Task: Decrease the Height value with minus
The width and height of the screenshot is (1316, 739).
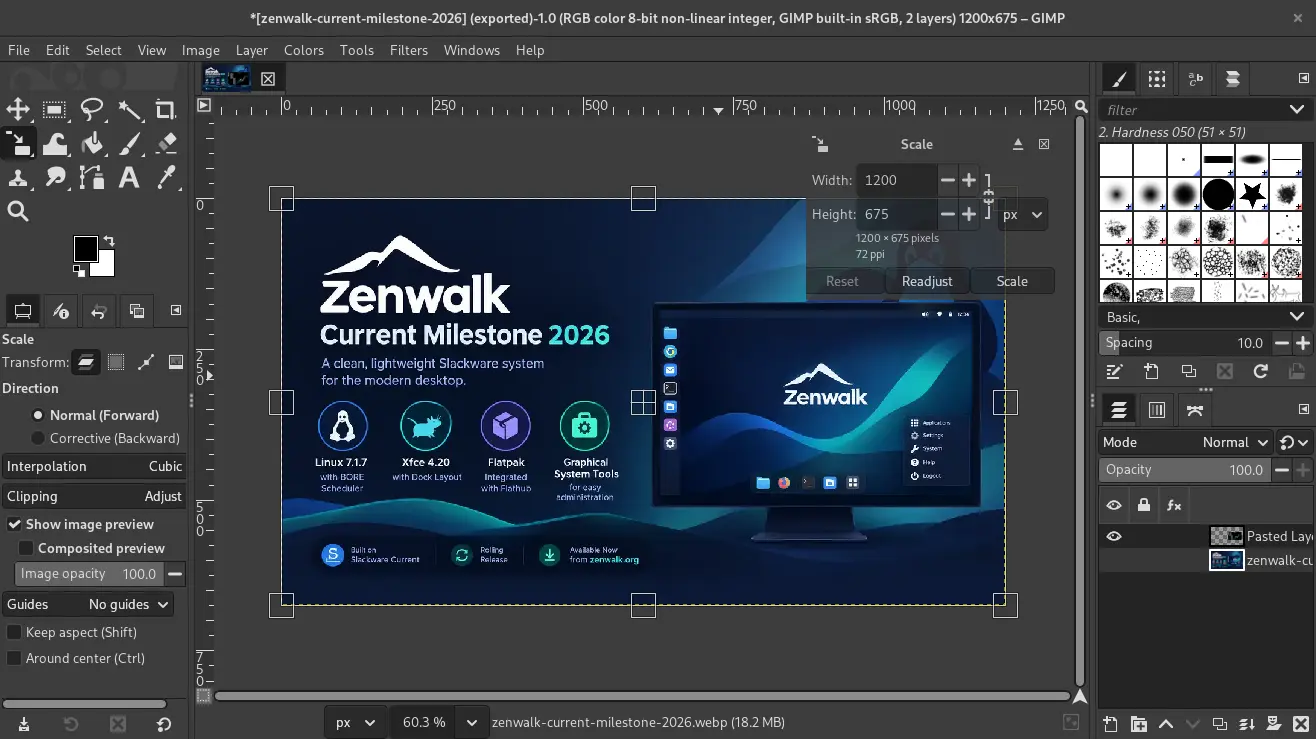Action: pos(947,214)
